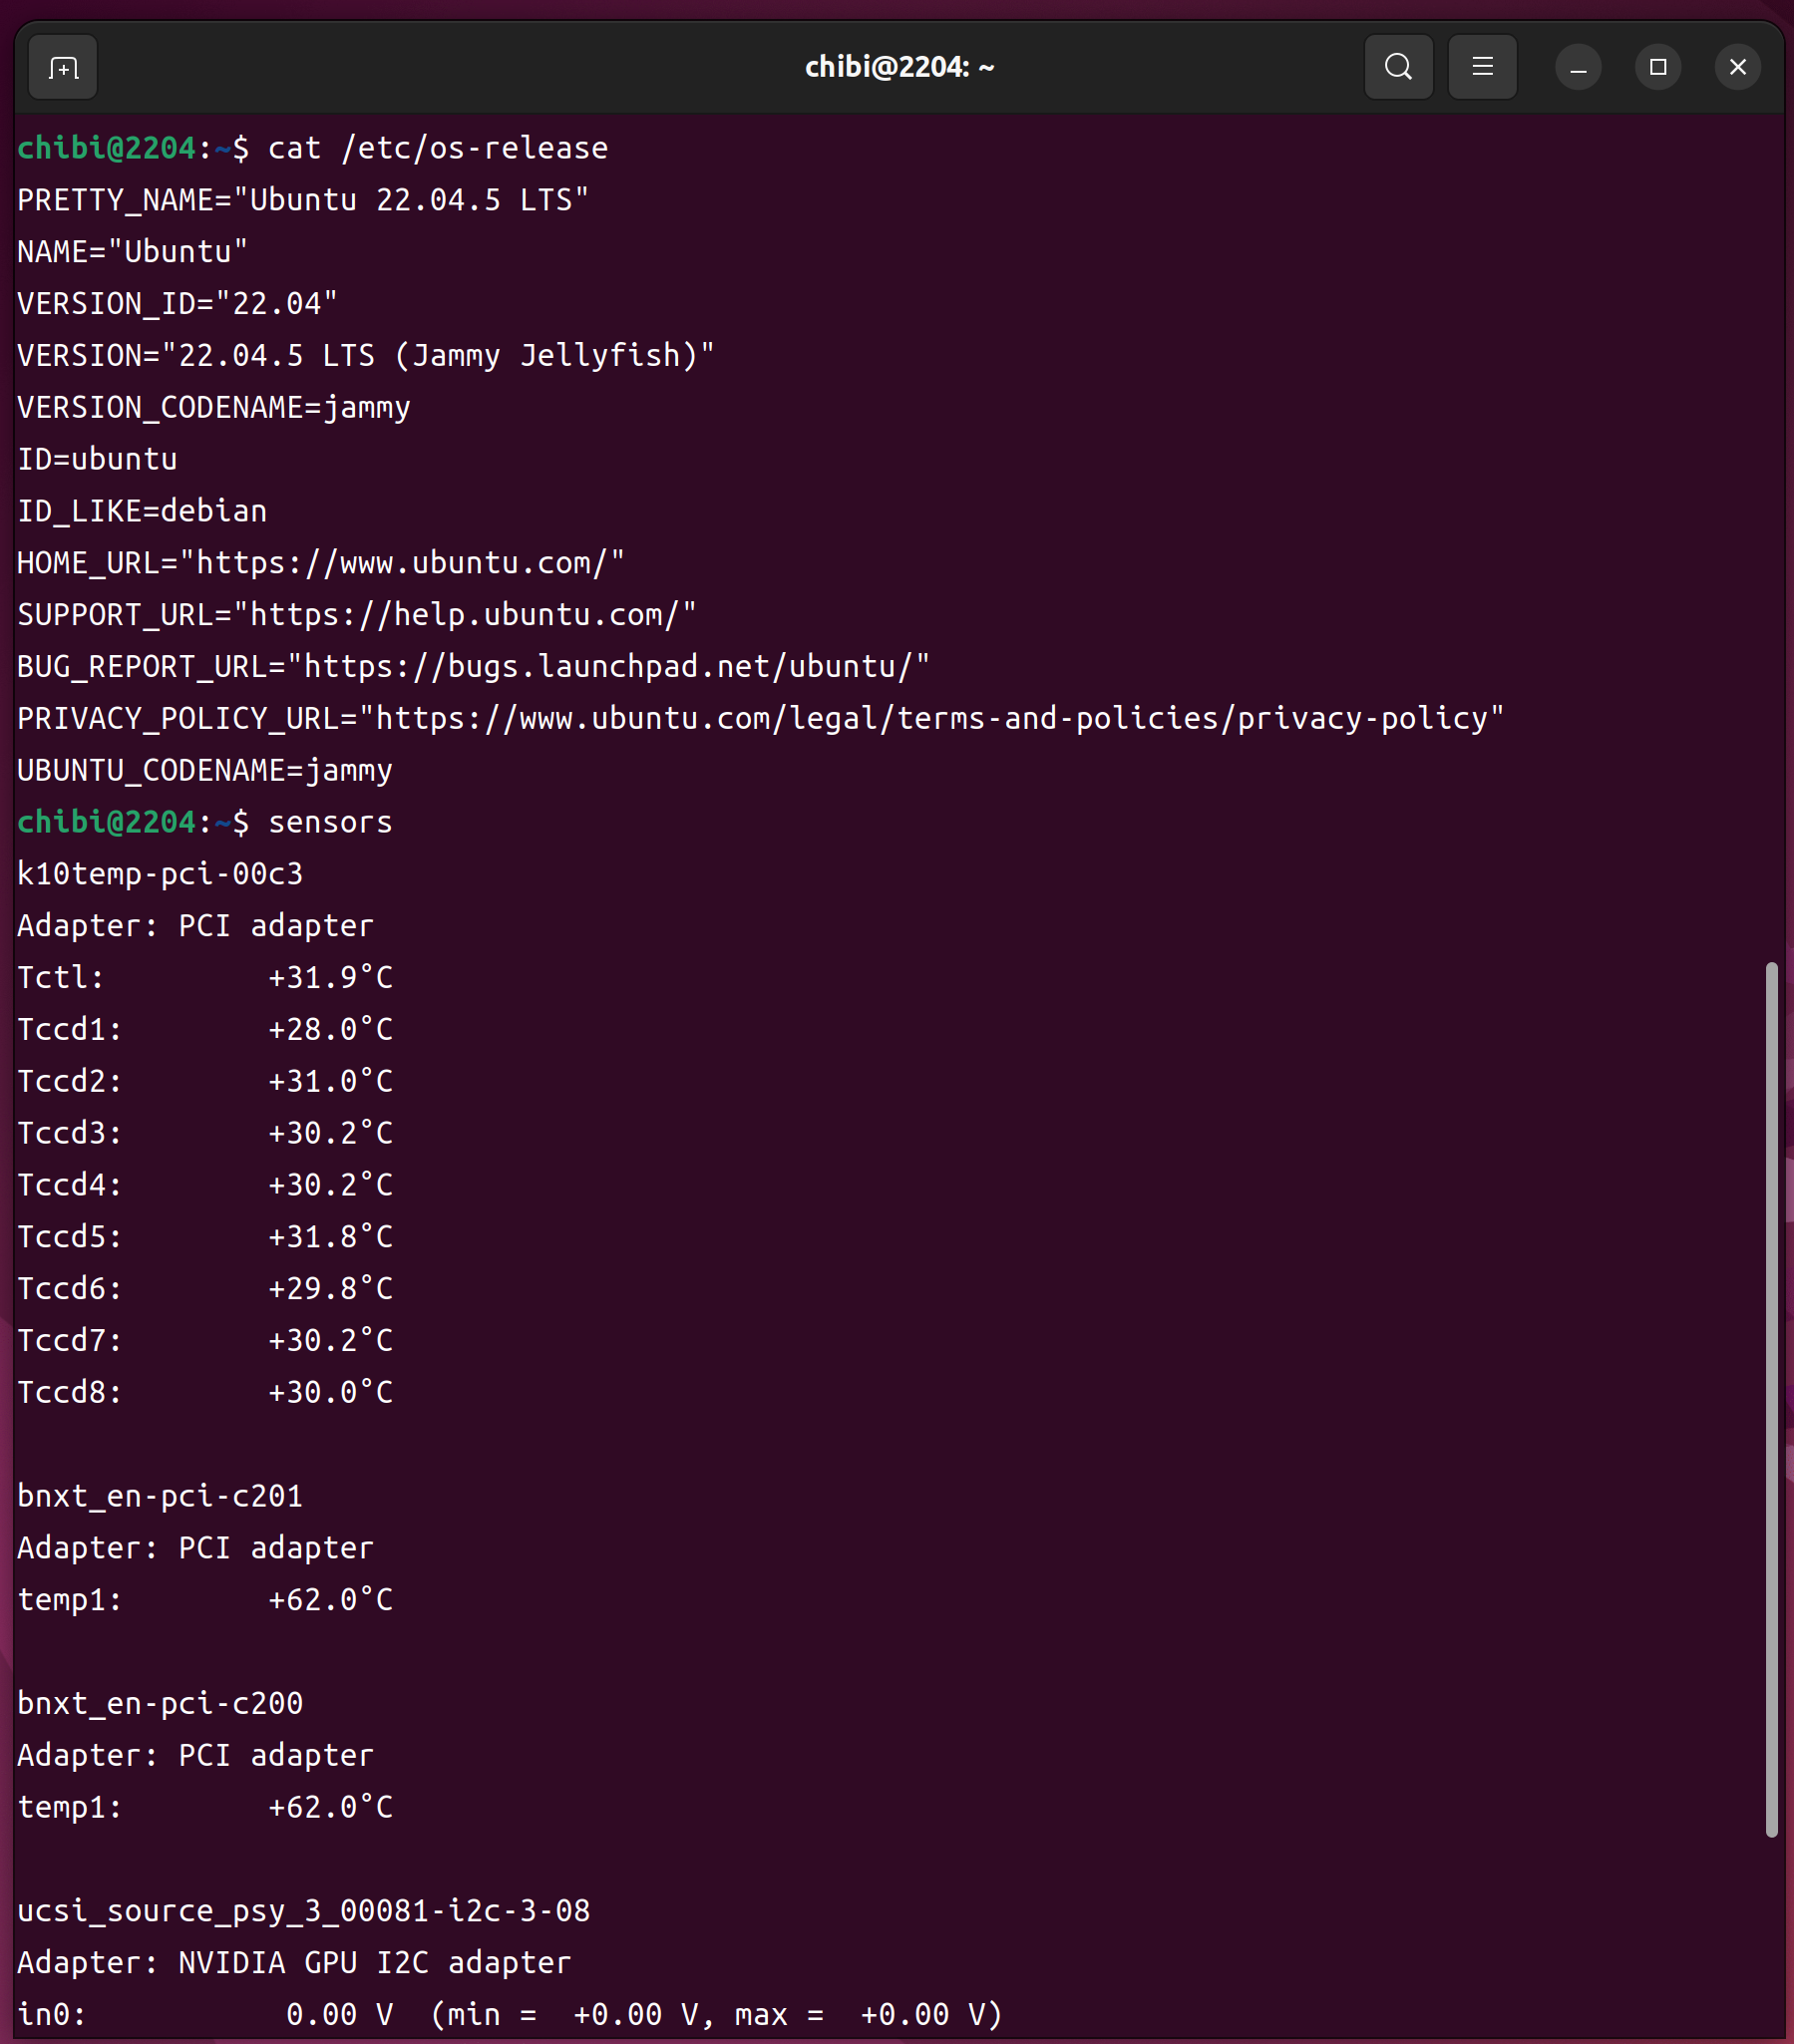Minimize the terminal window

click(x=1578, y=68)
